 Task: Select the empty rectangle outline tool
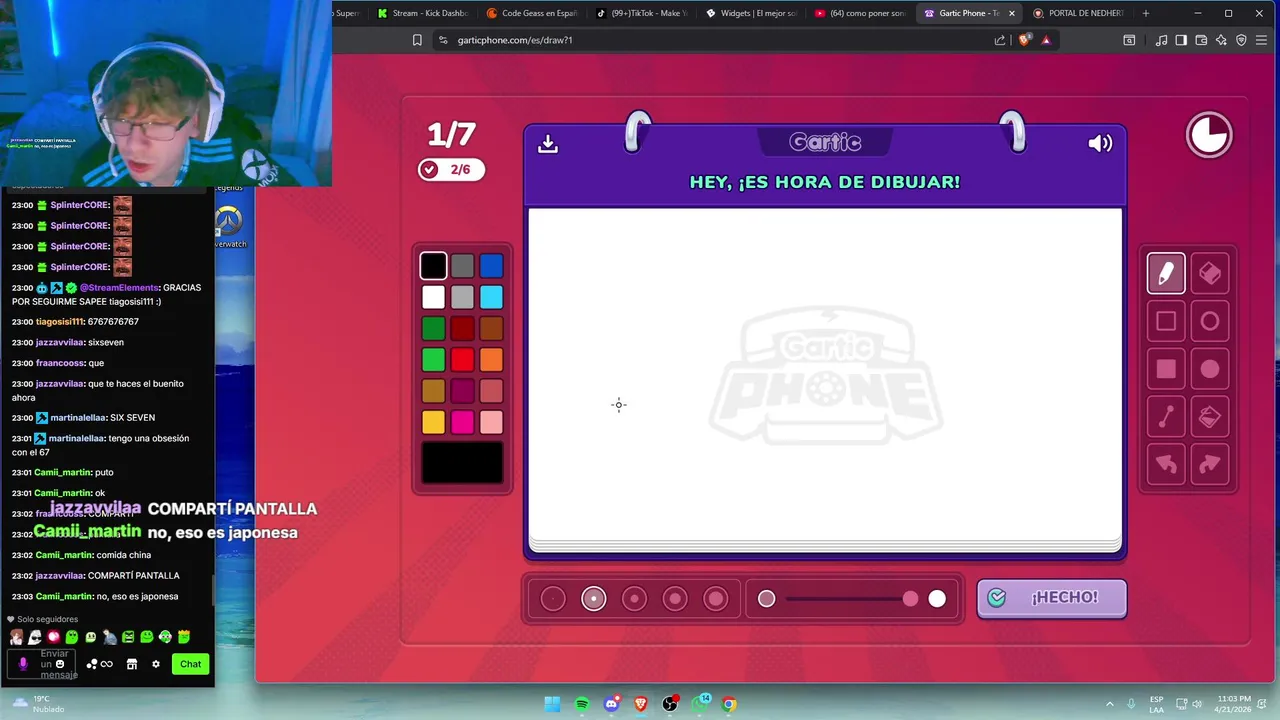[1166, 321]
